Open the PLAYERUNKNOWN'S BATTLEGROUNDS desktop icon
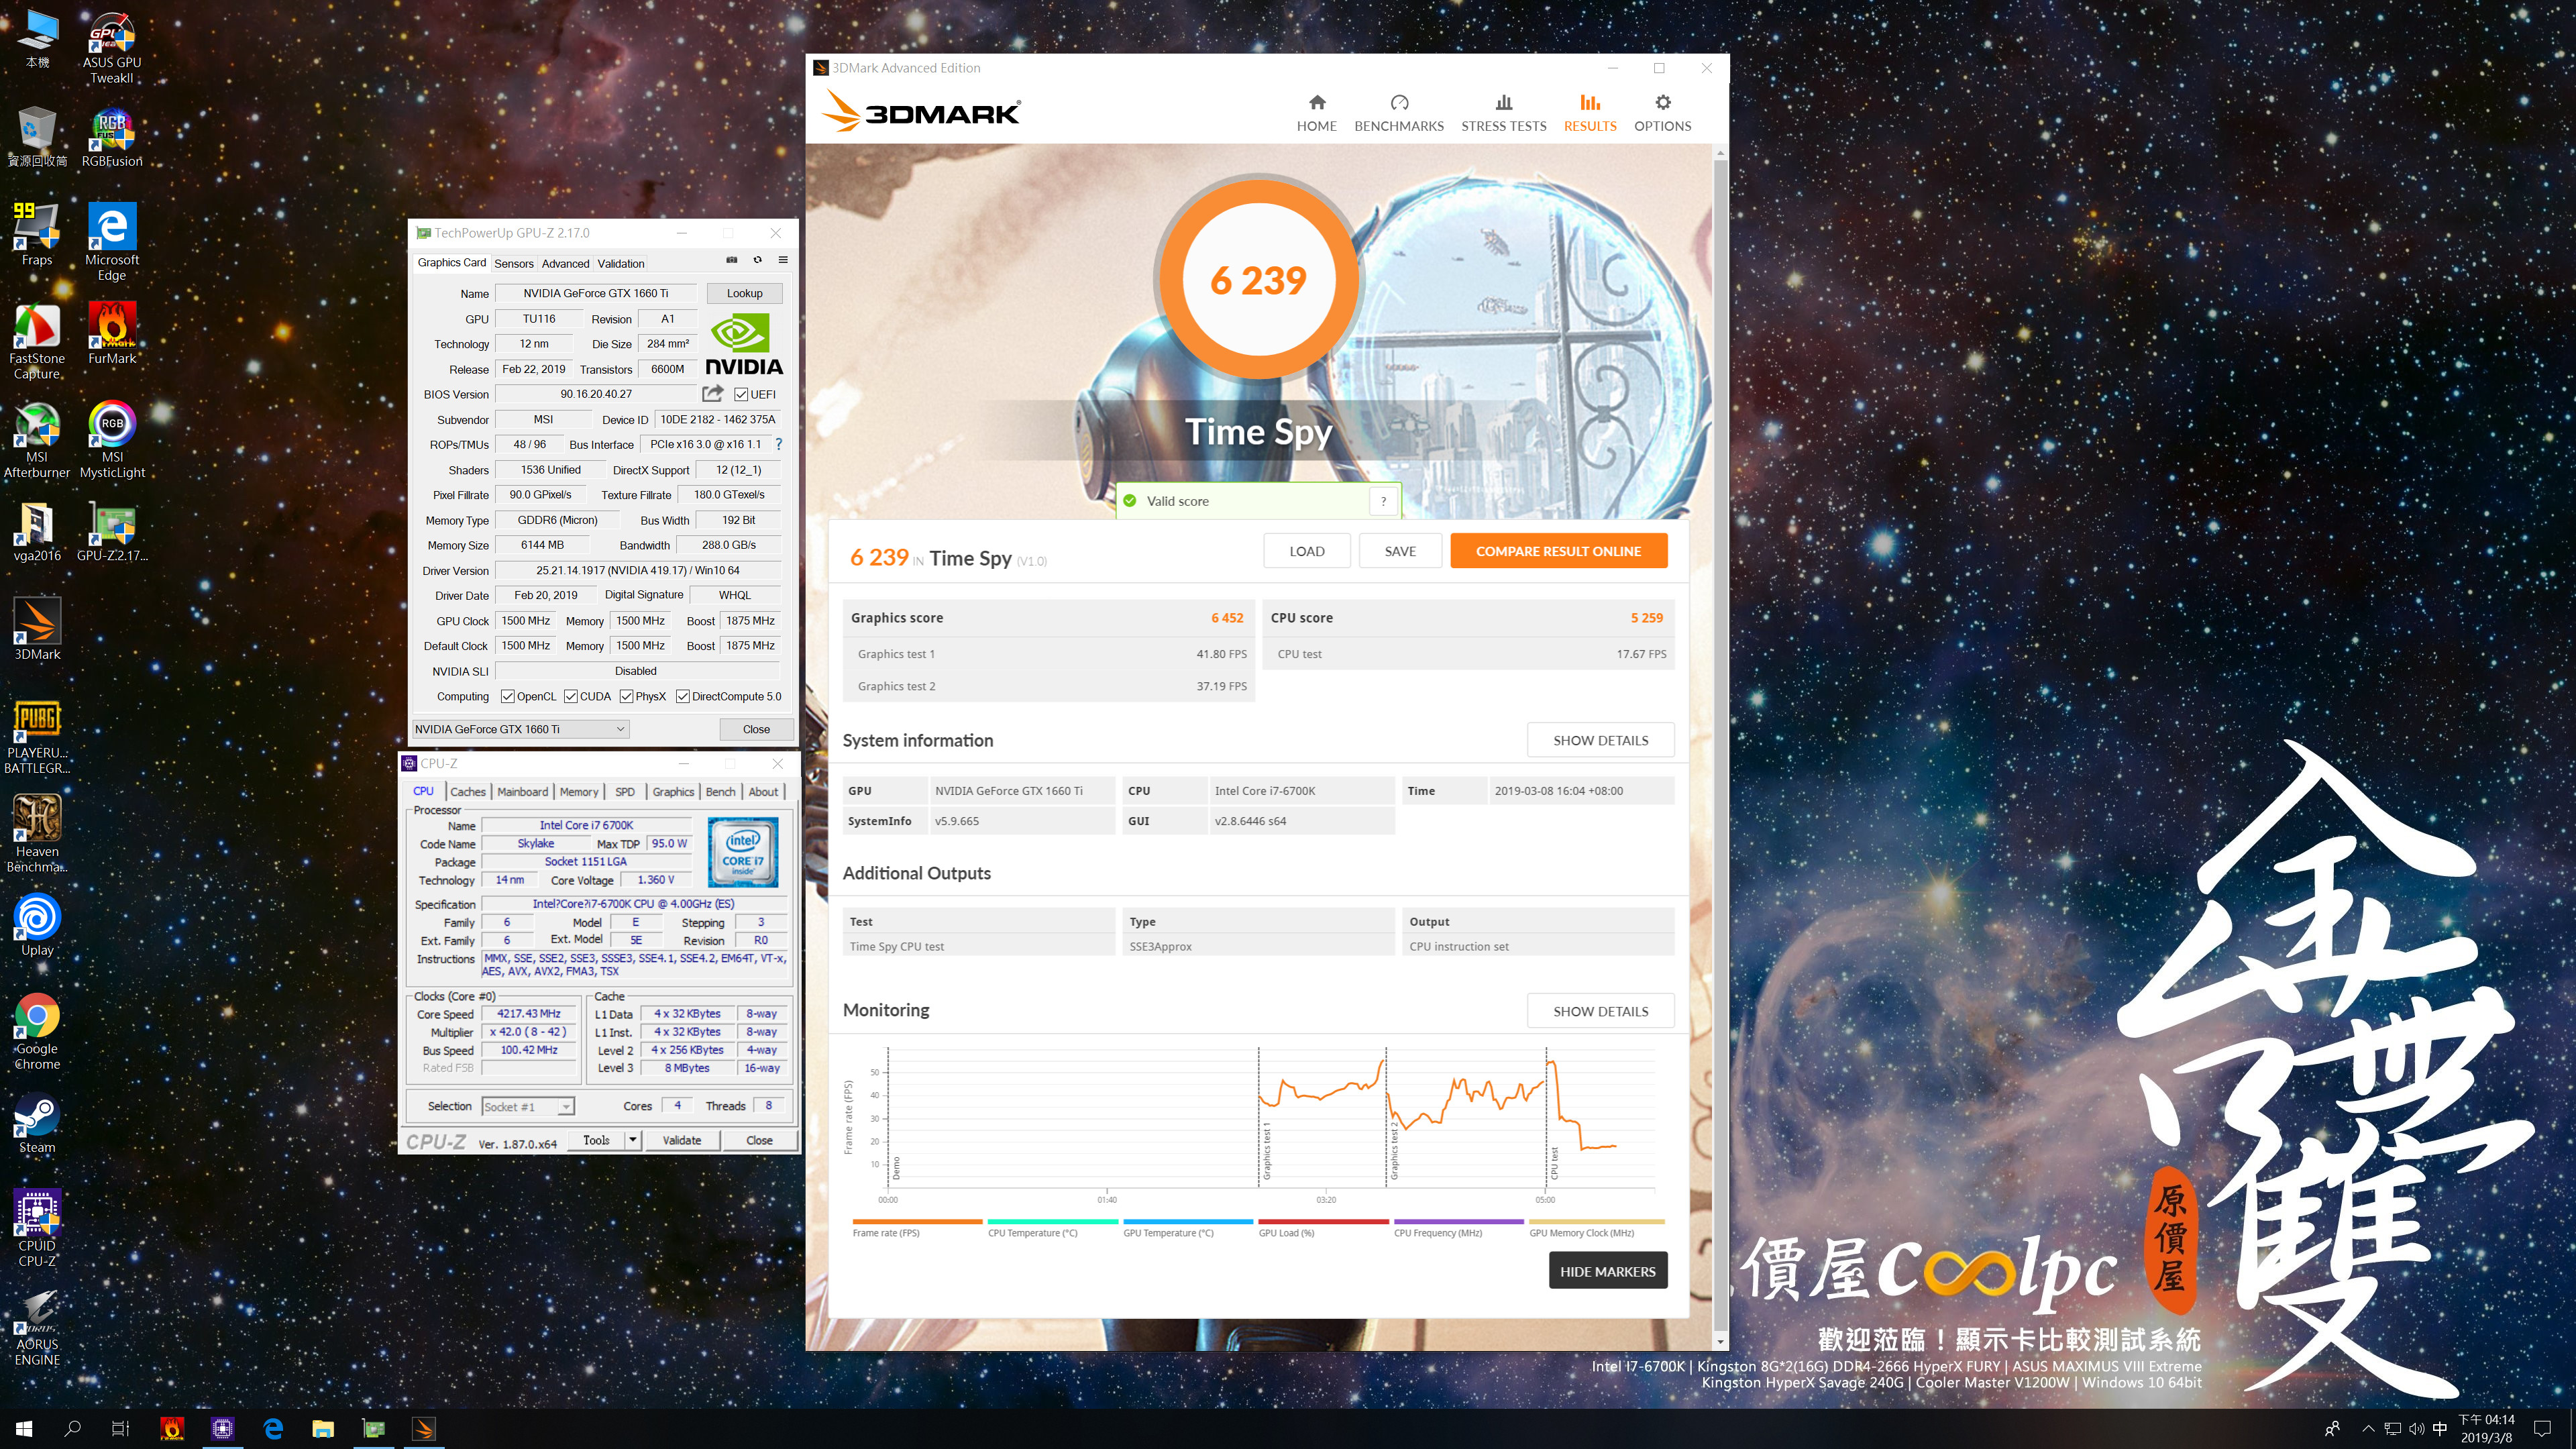This screenshot has height=1449, width=2576. coord(37,737)
